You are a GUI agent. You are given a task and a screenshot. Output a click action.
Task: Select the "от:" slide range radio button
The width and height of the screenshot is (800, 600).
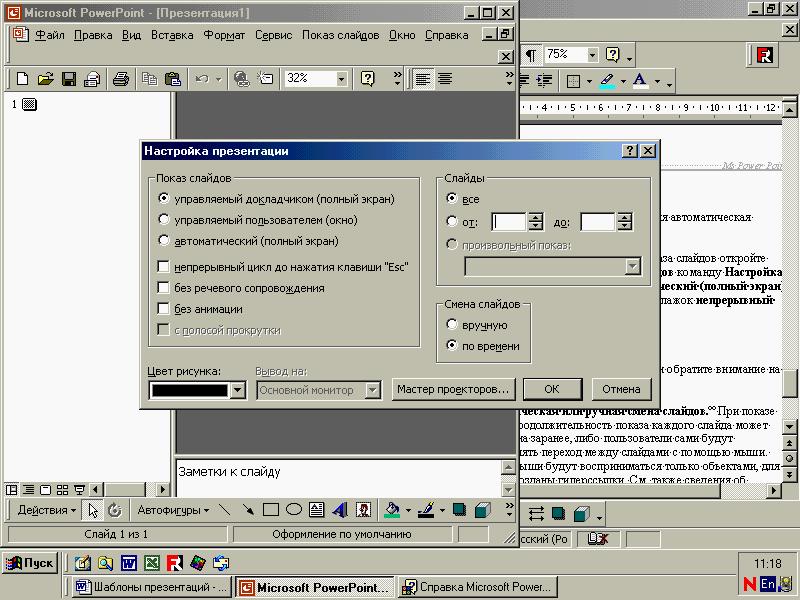(x=452, y=221)
